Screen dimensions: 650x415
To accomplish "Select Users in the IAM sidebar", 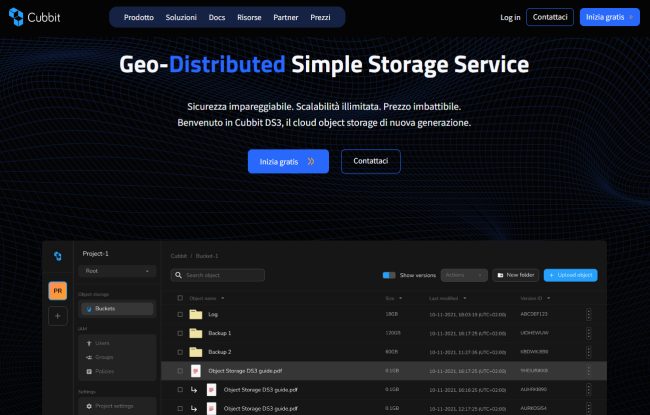I will coord(102,343).
